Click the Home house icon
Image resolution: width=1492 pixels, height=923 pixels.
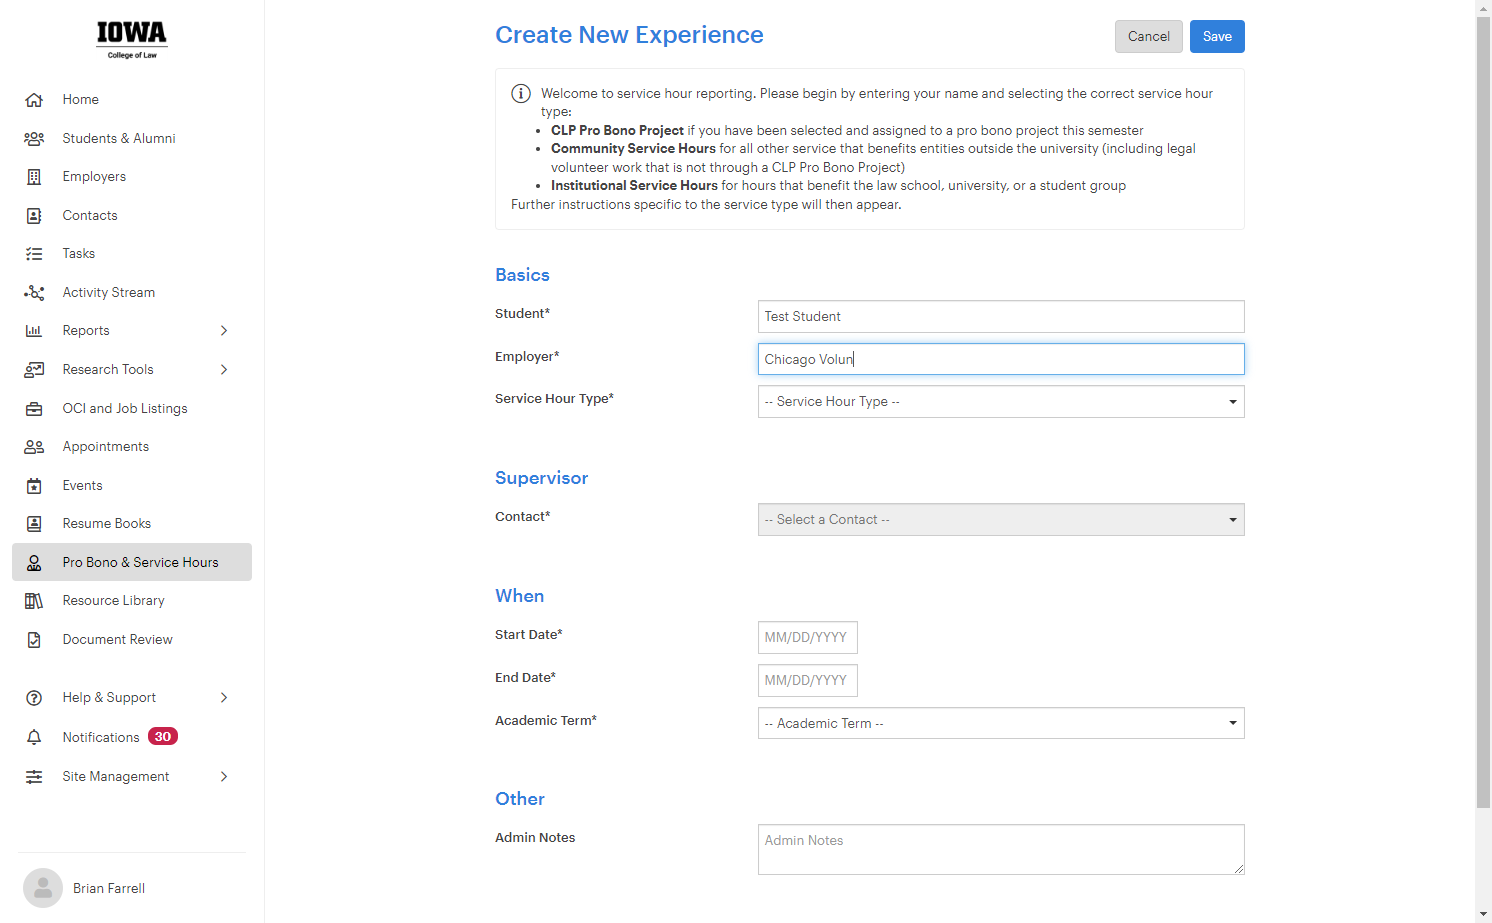tap(34, 100)
